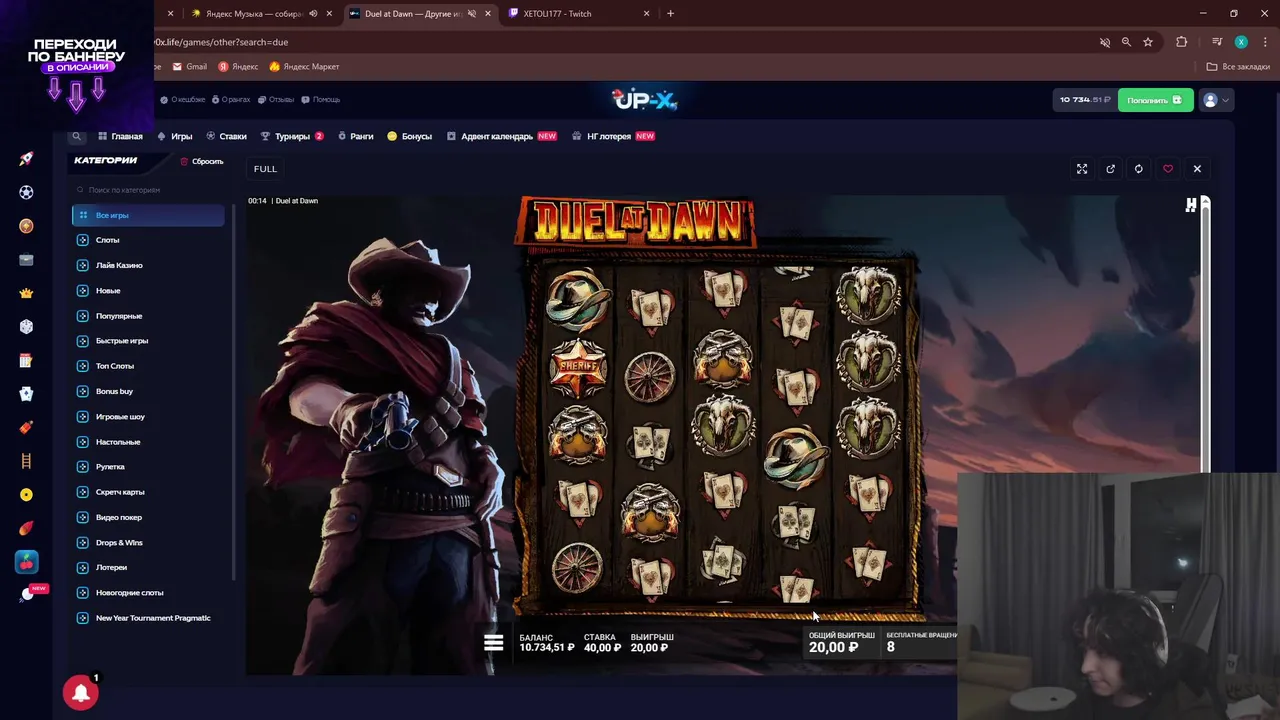Select the Видео покер category
This screenshot has height=720, width=1280.
point(148,517)
